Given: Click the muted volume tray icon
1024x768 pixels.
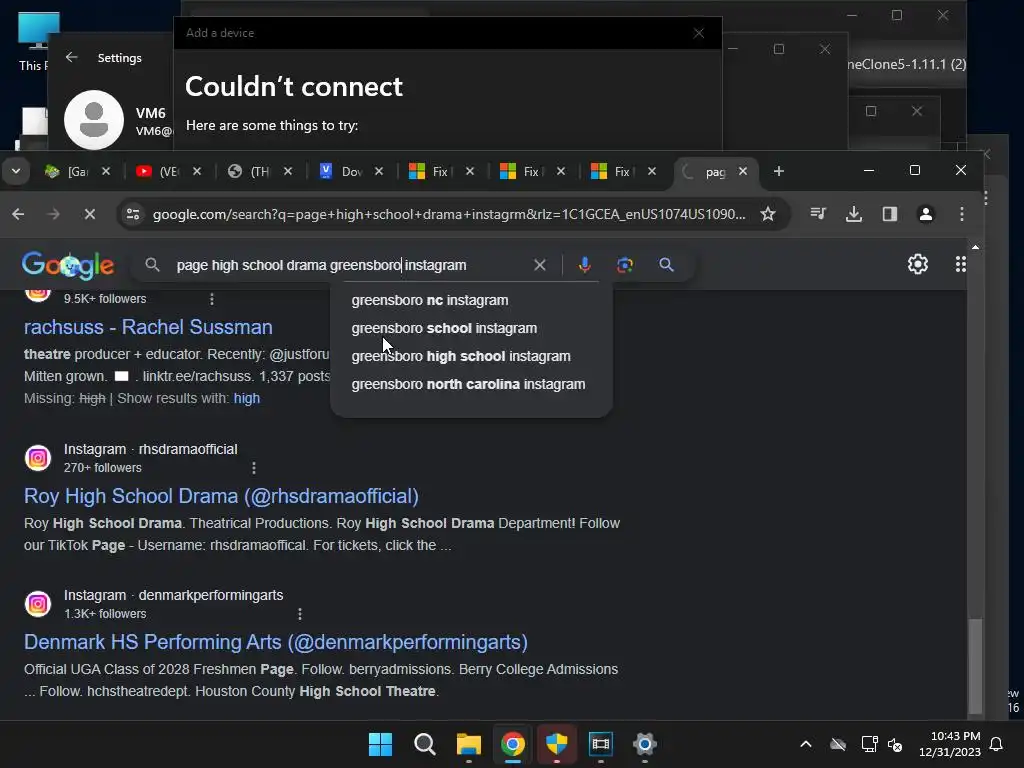Looking at the screenshot, I should pyautogui.click(x=895, y=744).
